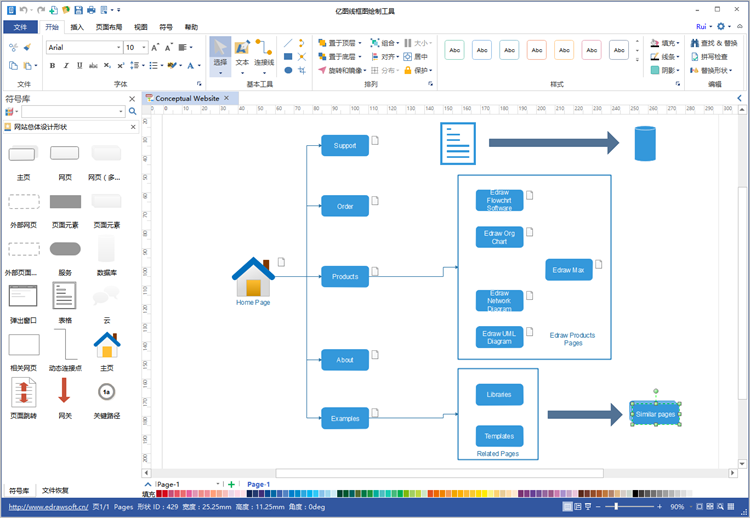The height and width of the screenshot is (518, 750).
Task: Open the Arial font family dropdown
Action: click(x=119, y=47)
